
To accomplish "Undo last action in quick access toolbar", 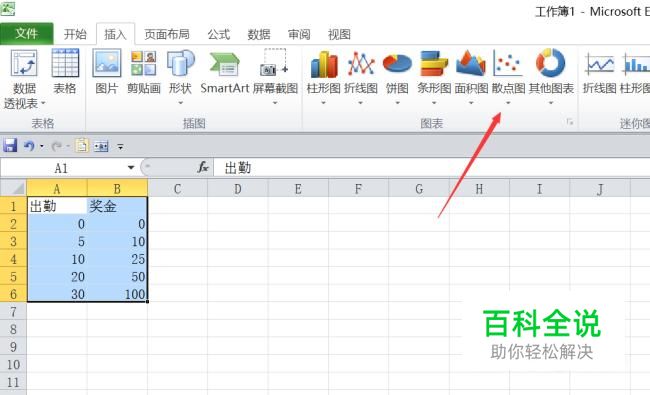I will (x=29, y=146).
